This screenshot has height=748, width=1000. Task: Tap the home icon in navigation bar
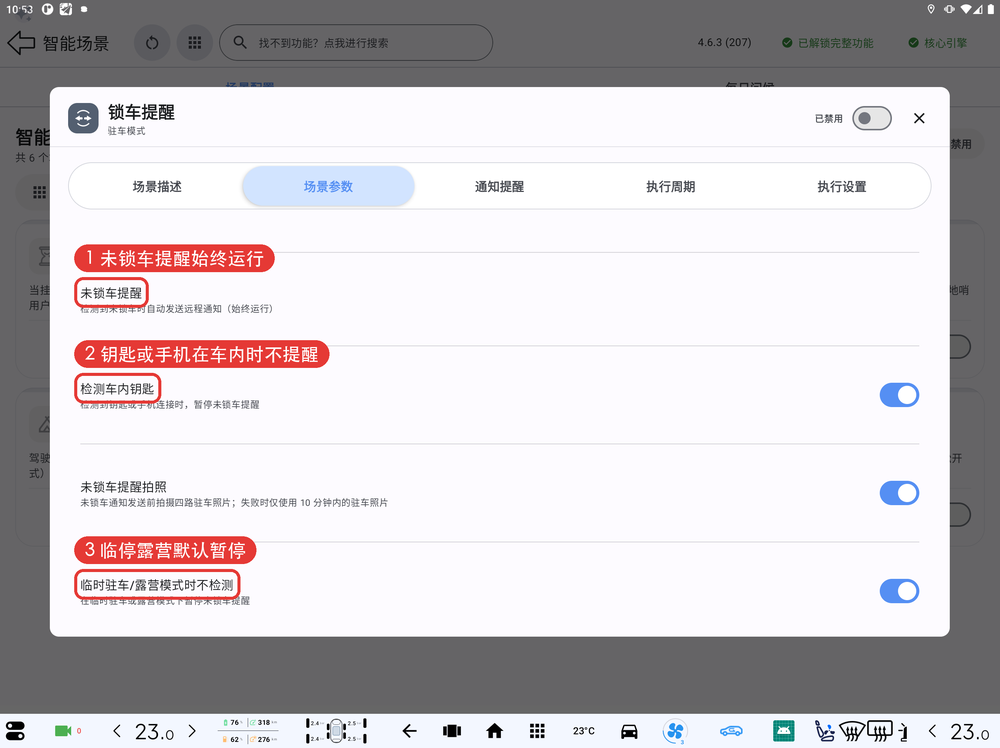[494, 731]
